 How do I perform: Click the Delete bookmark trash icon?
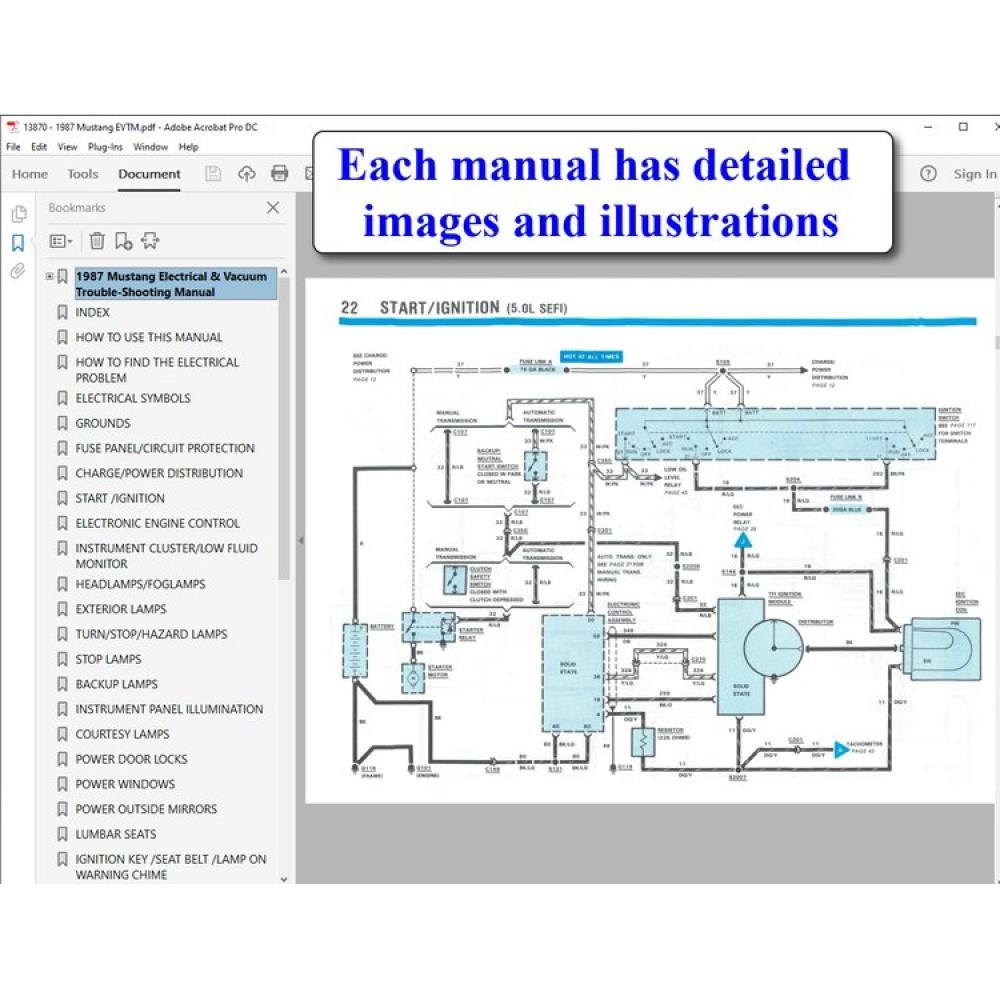97,241
